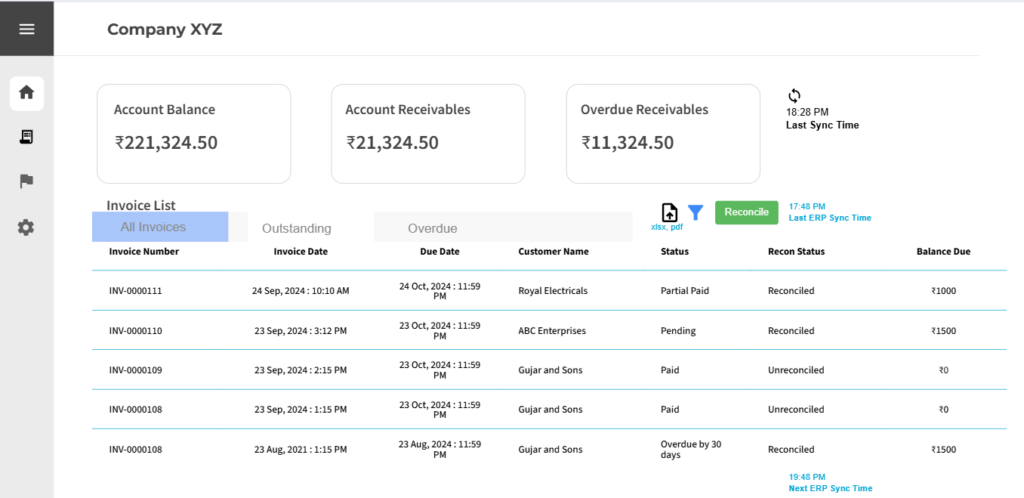Click the INV-0000109 Gujar and Sons row
Screen dimensions: 1024x498
coord(550,370)
